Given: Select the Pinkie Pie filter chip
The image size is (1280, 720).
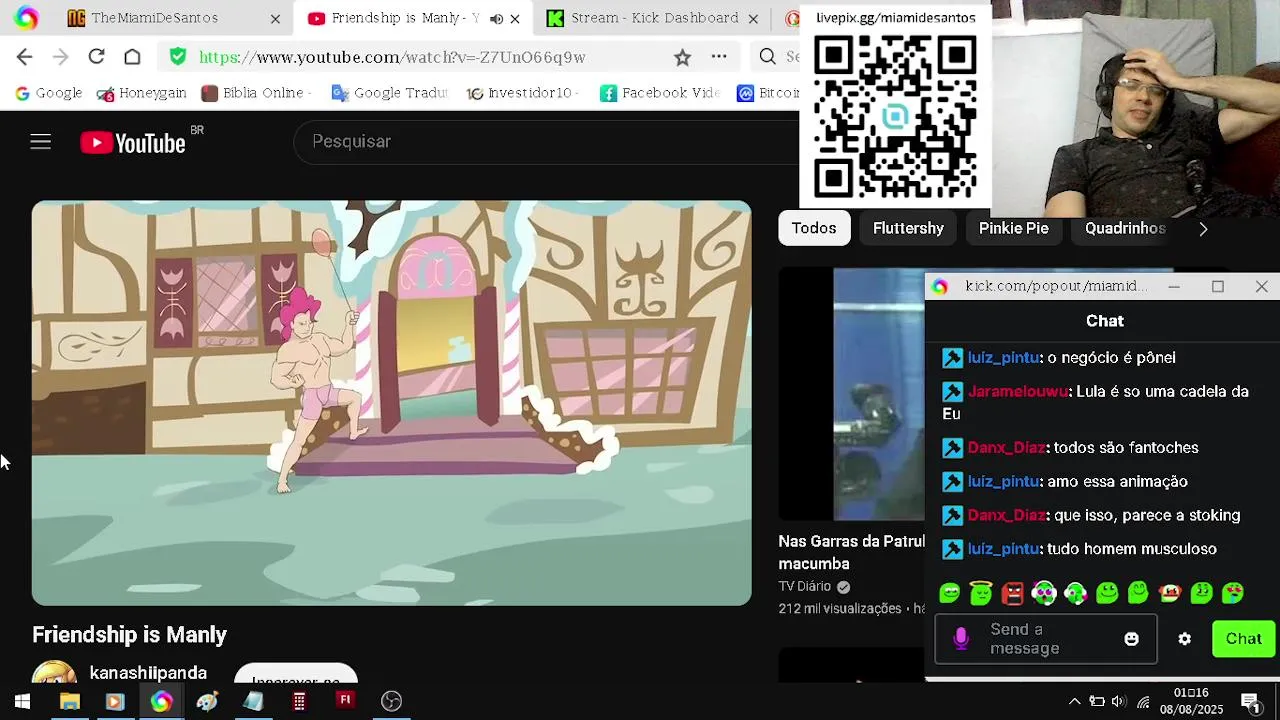Looking at the screenshot, I should tap(1013, 228).
